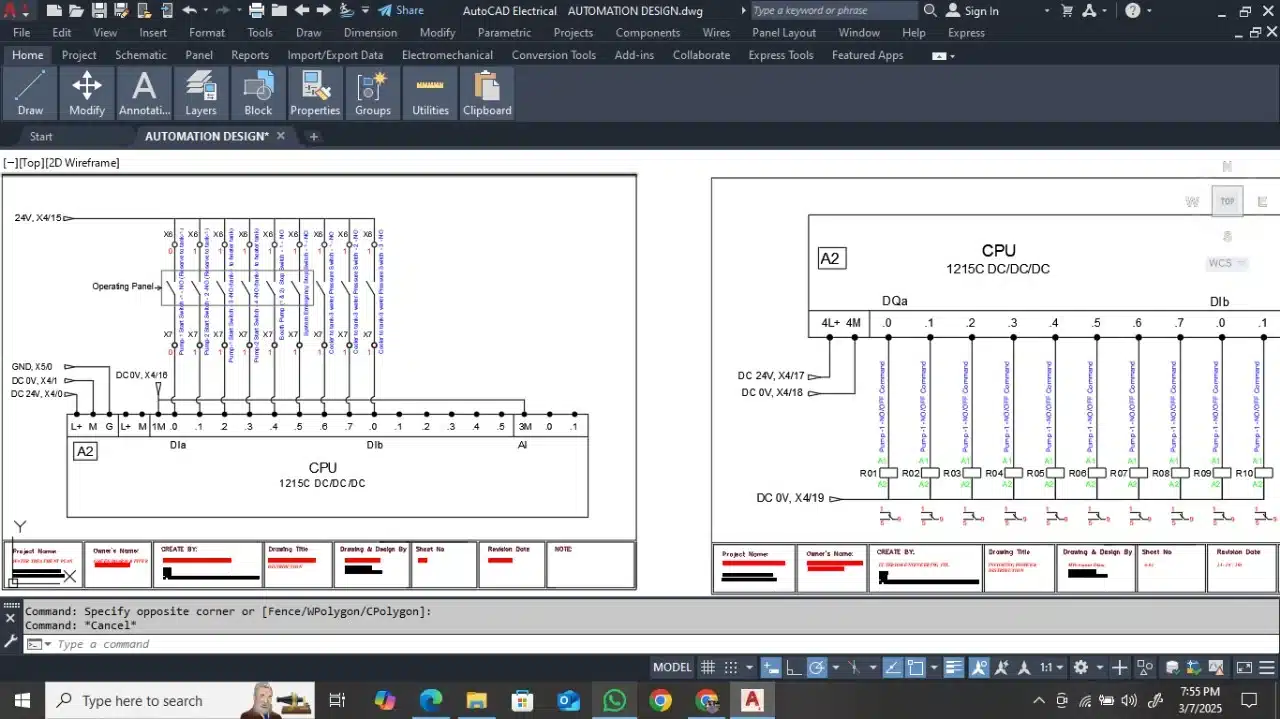Click the Redo arrow icon
The height and width of the screenshot is (719, 1280).
[x=223, y=11]
